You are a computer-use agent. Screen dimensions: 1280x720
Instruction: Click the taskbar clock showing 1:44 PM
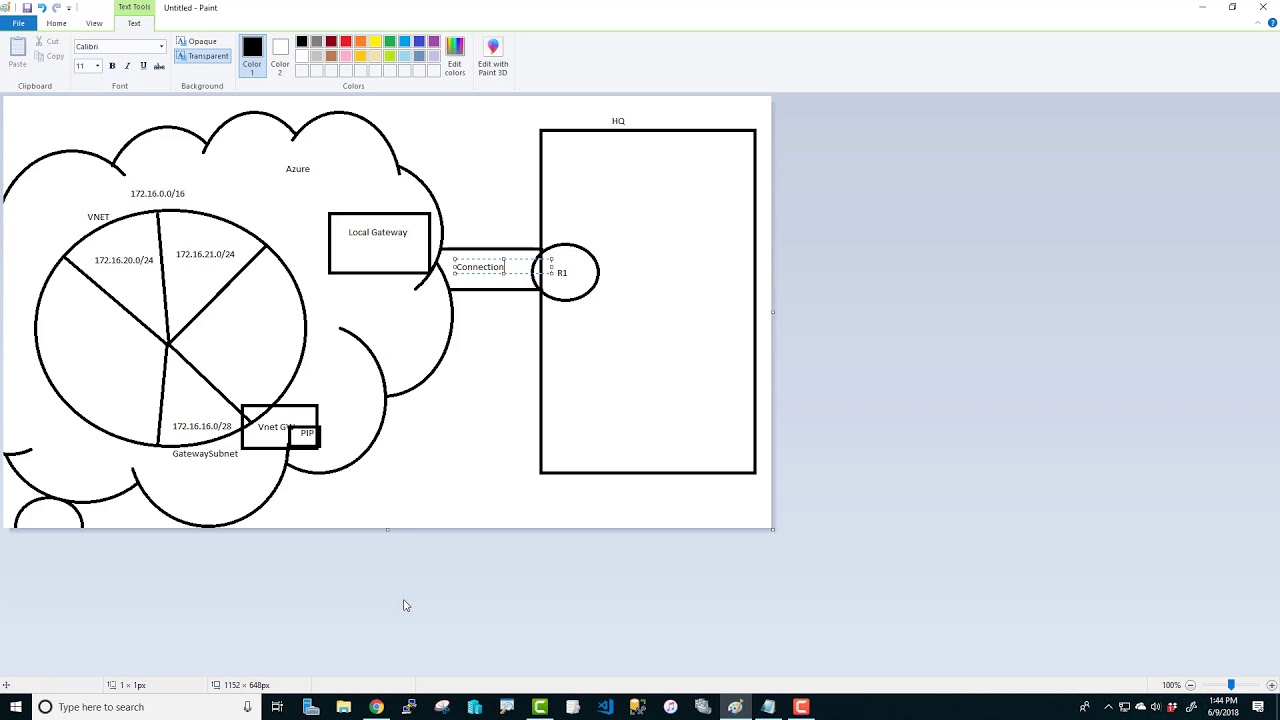pyautogui.click(x=1224, y=707)
